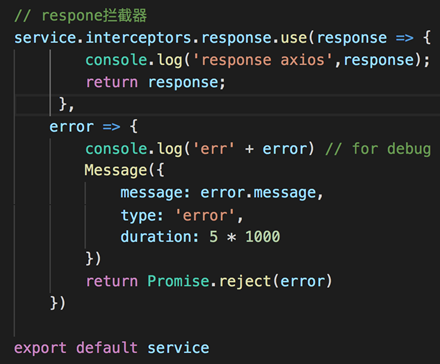Click the 'respone拦截器' comment line

pos(80,16)
